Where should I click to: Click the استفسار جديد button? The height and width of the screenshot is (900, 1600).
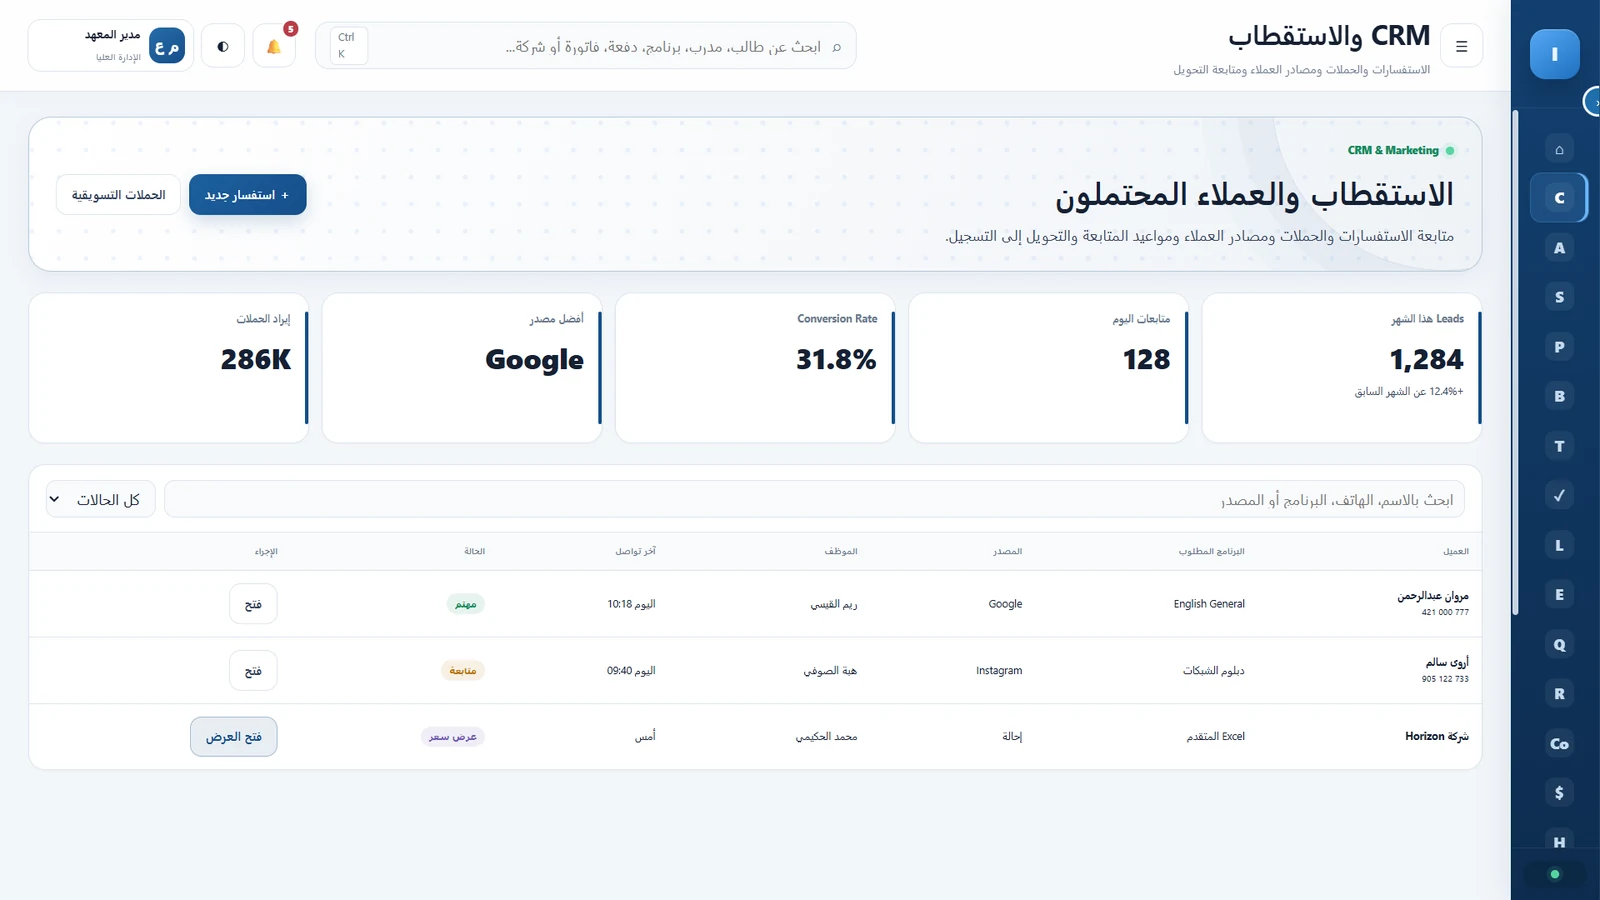(x=248, y=195)
